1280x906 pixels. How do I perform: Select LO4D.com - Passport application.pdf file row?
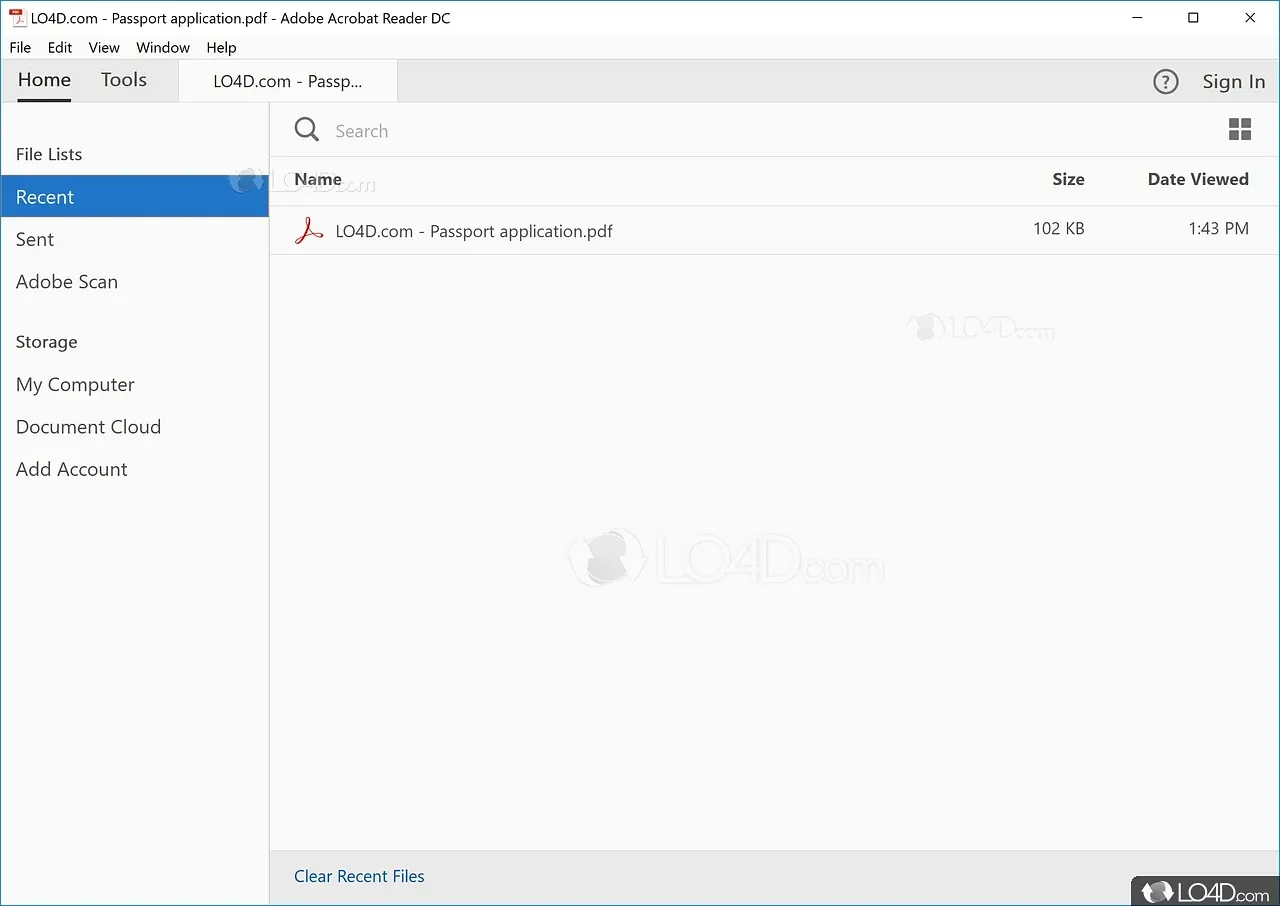pos(775,230)
